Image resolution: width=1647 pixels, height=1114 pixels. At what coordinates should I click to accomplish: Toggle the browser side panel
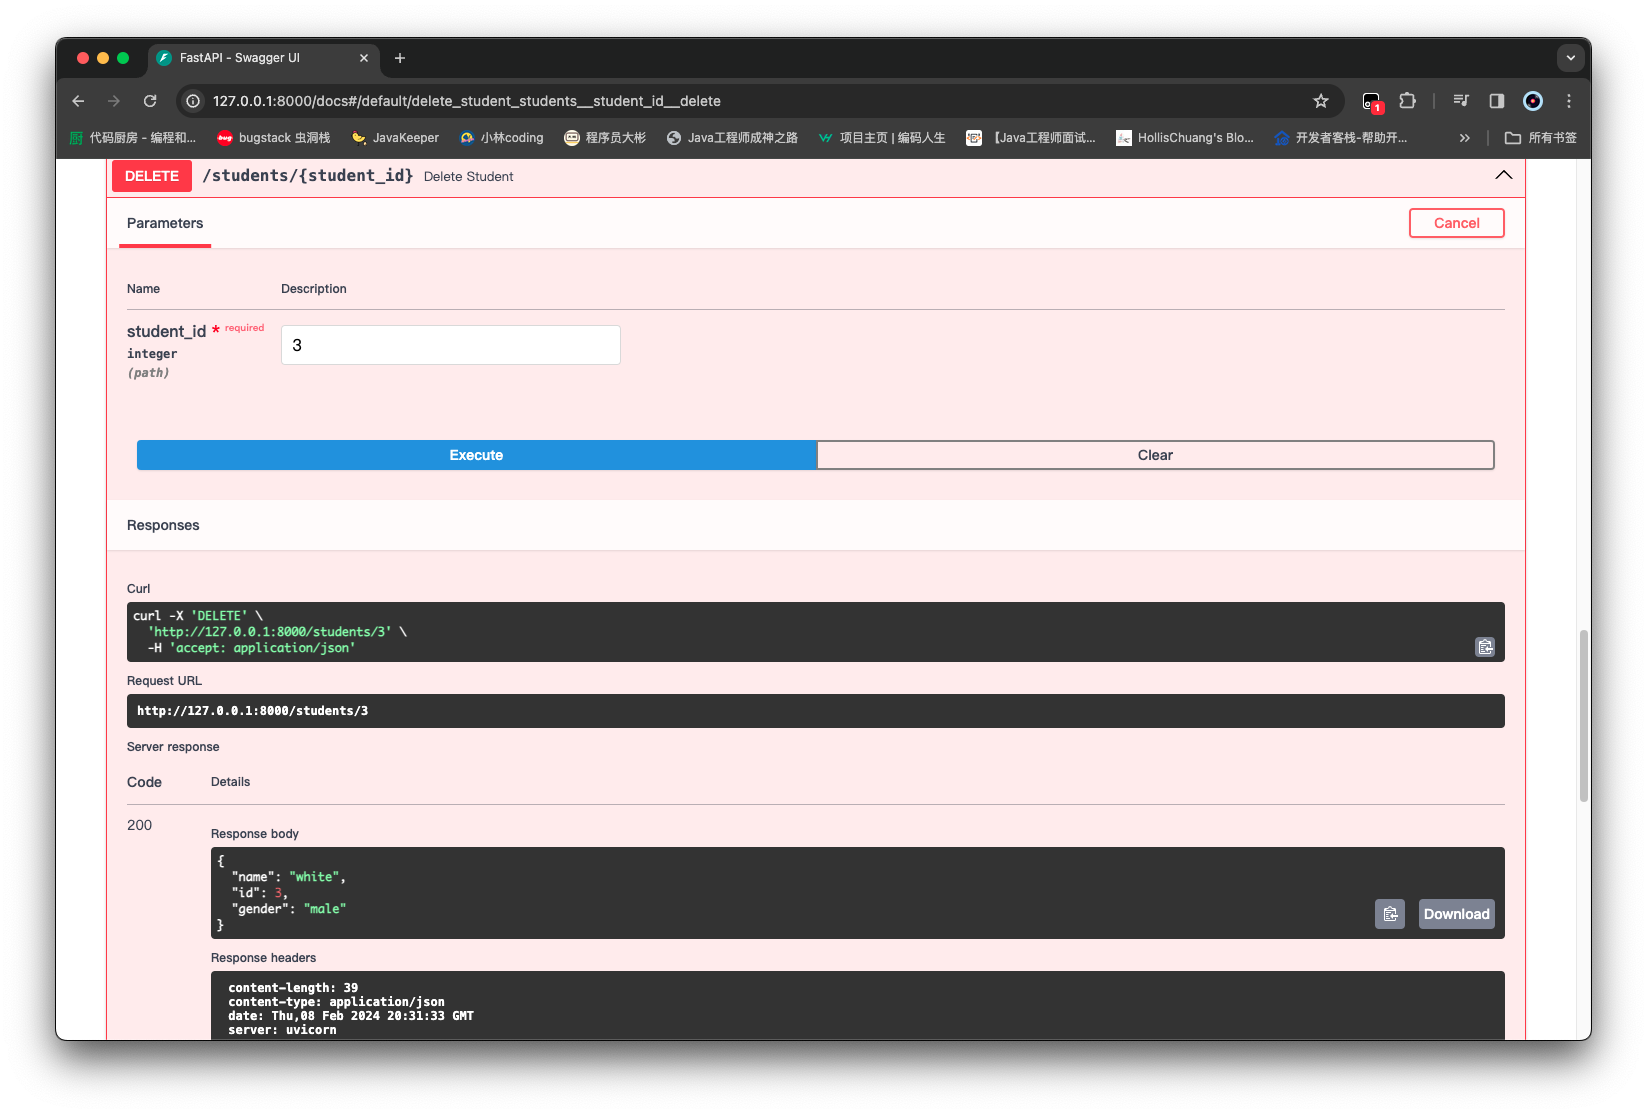(x=1497, y=101)
